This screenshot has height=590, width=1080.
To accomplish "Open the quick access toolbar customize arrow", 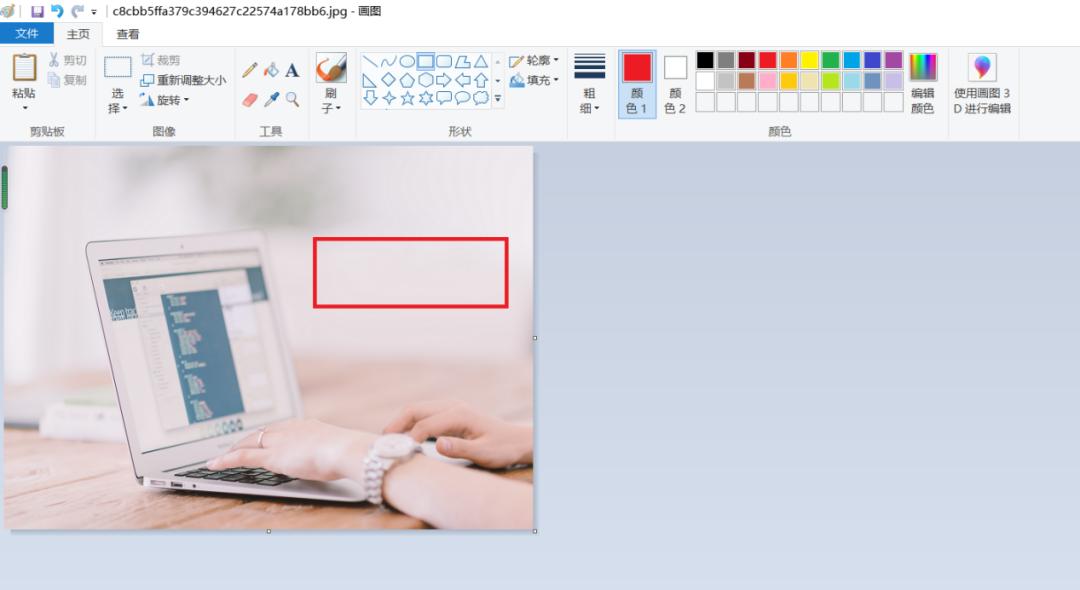I will [x=94, y=12].
